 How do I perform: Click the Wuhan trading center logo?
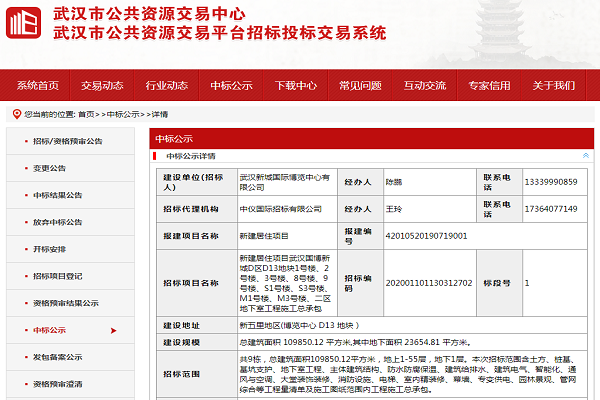(x=24, y=23)
